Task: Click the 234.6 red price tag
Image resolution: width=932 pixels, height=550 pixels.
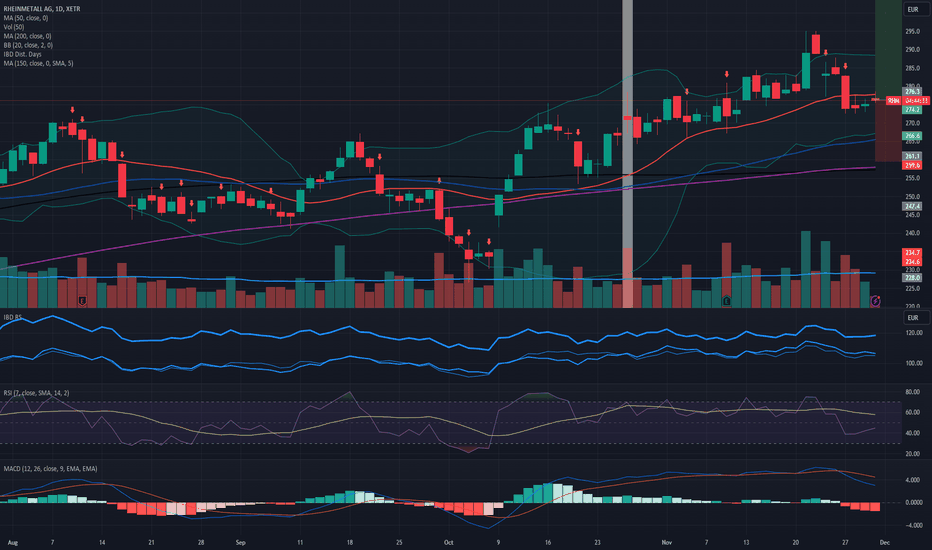Action: pyautogui.click(x=912, y=262)
